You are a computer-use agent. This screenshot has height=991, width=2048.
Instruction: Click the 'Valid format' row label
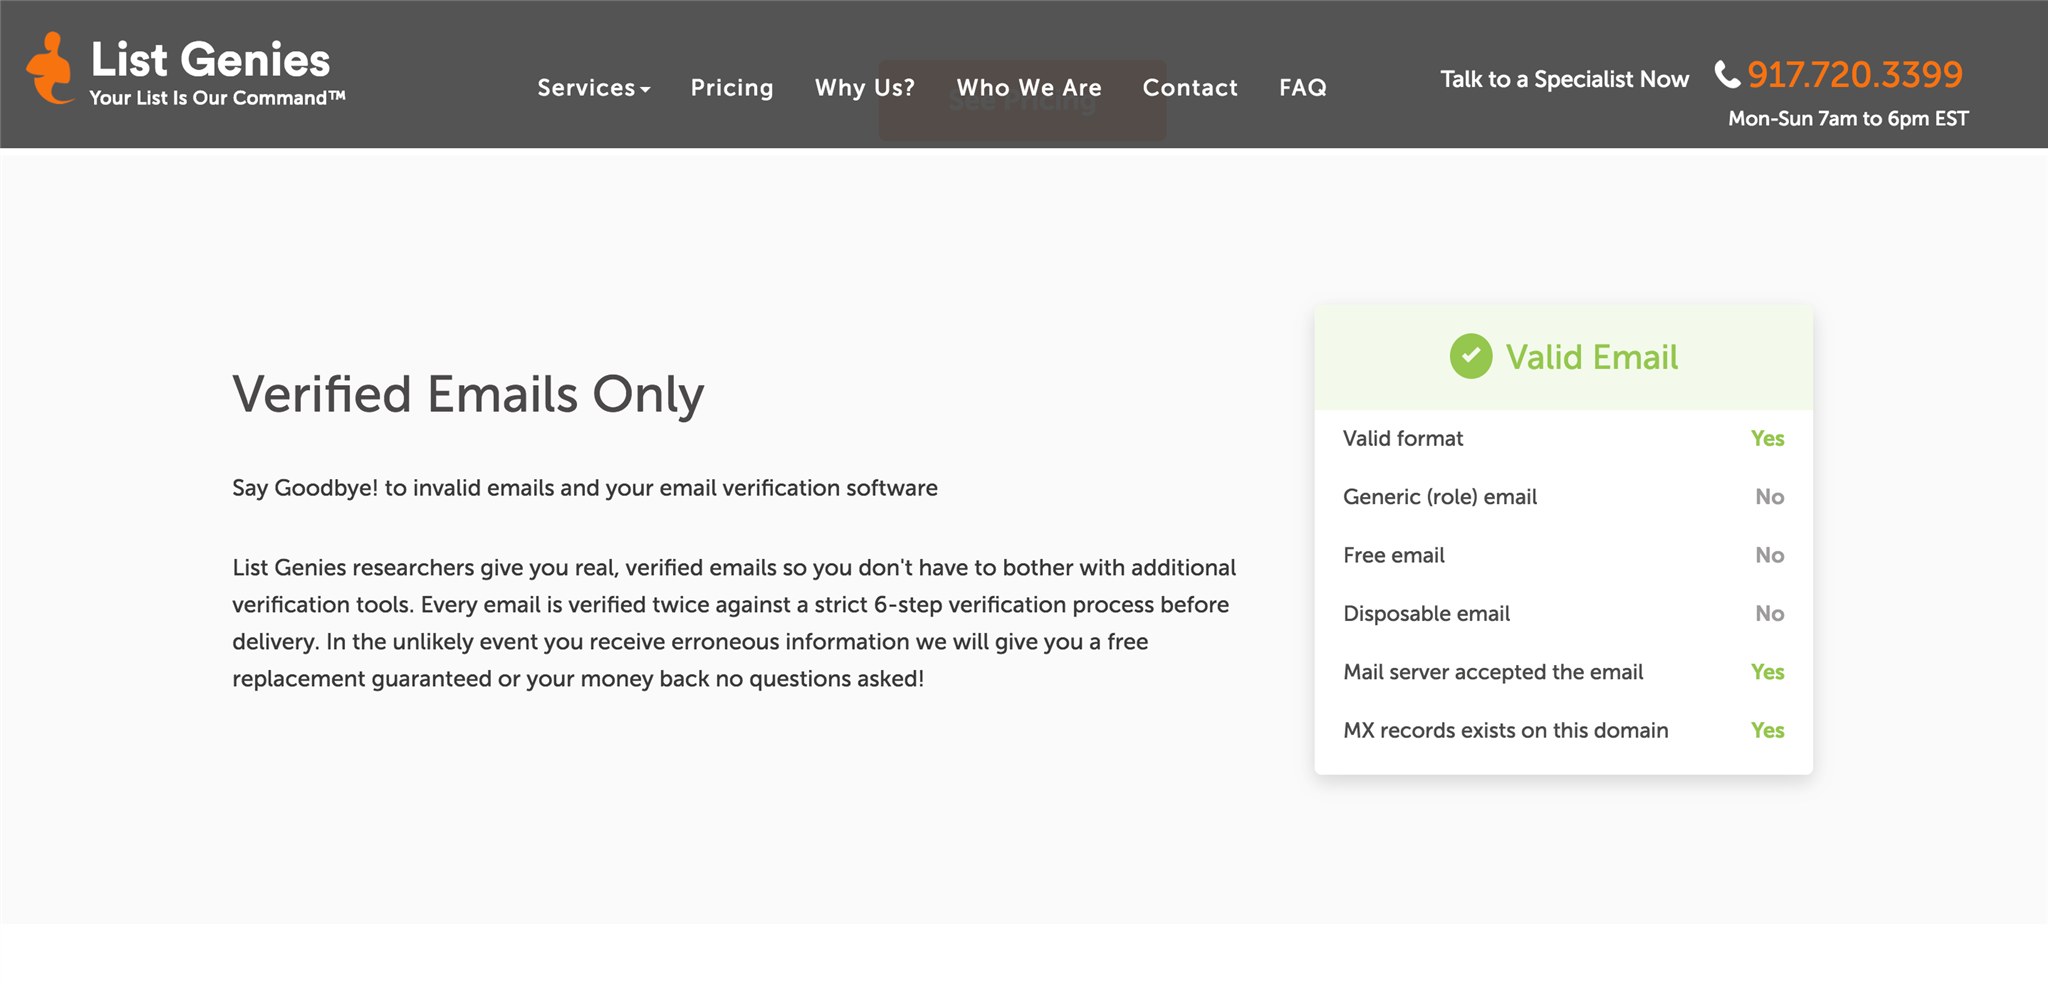pyautogui.click(x=1403, y=438)
